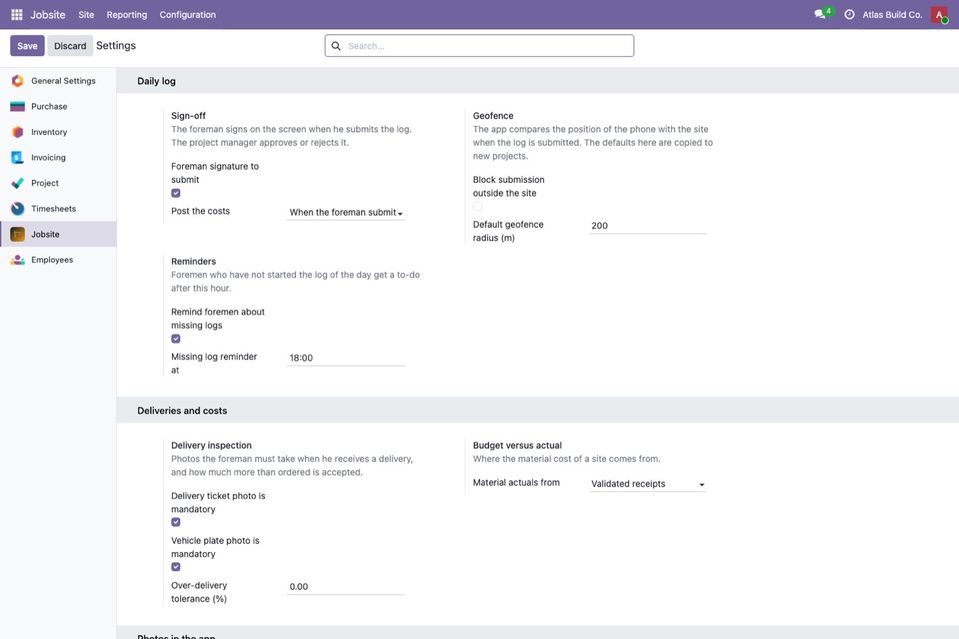Open the Site menu
This screenshot has width=959, height=639.
[86, 15]
